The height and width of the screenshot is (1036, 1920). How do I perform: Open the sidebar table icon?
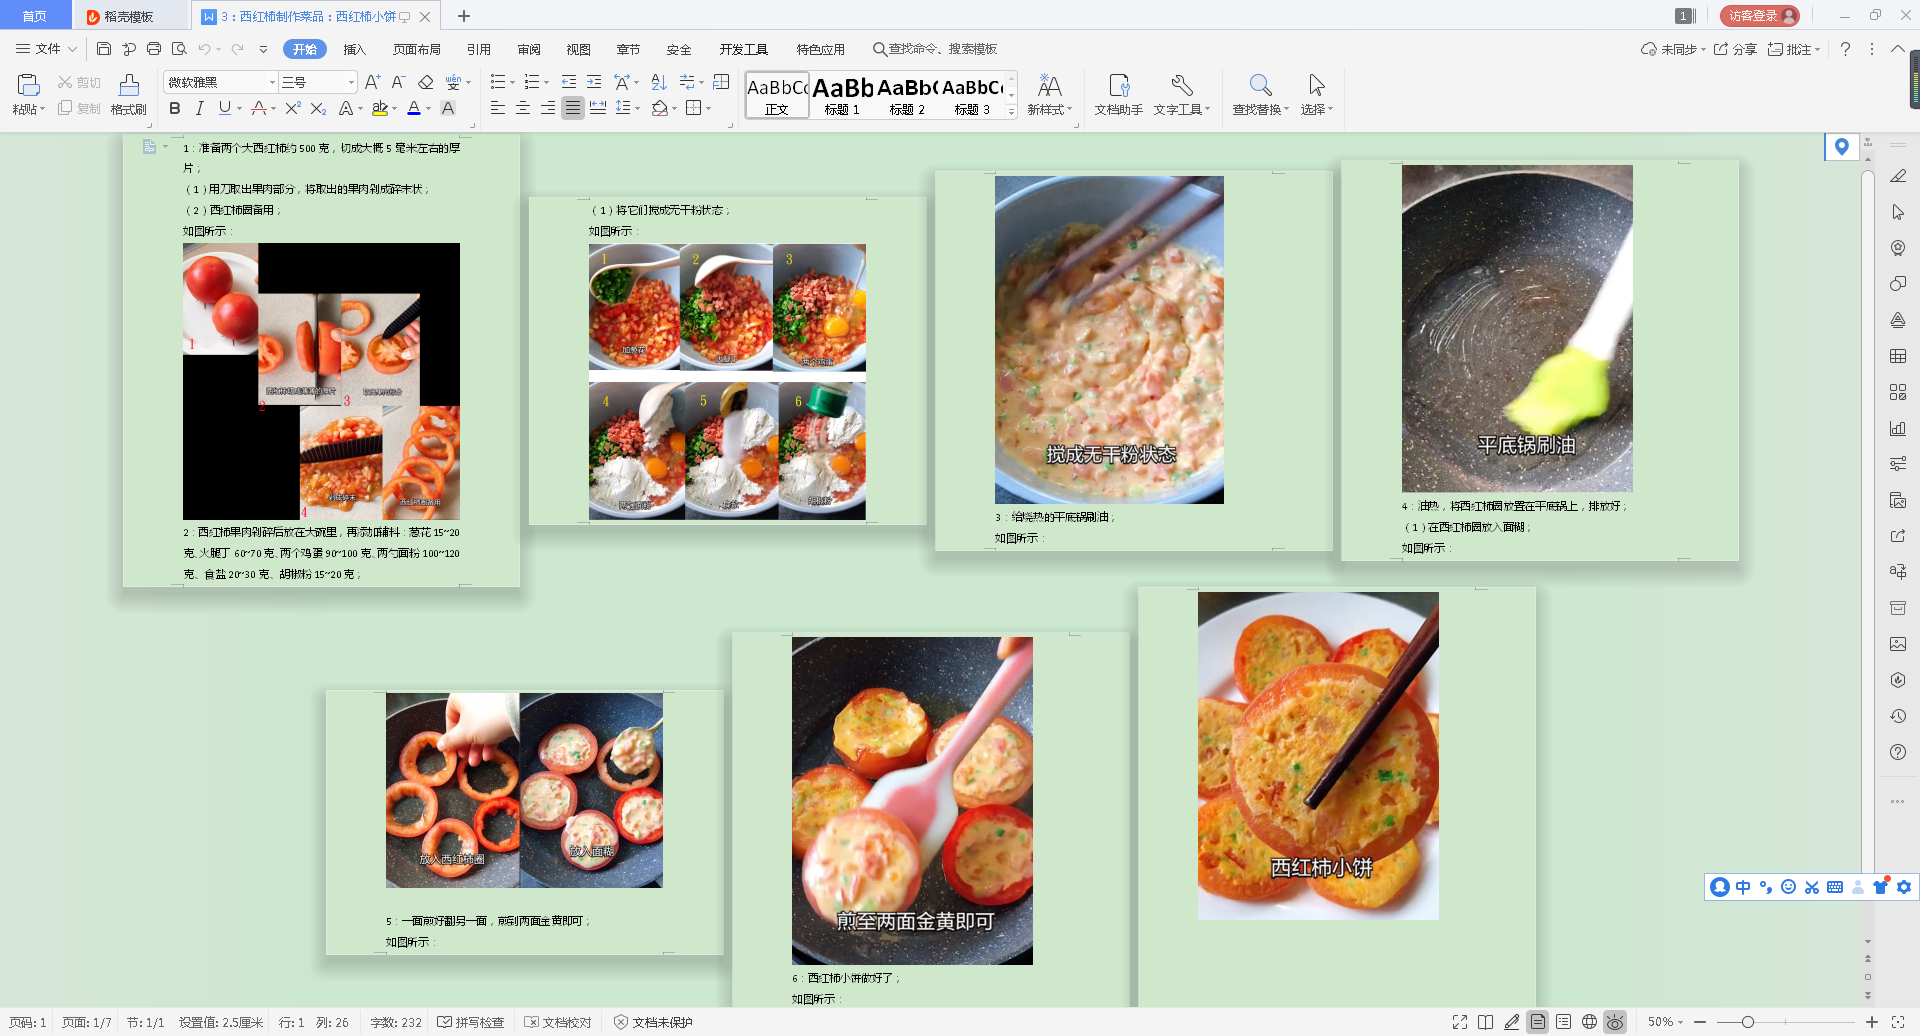pos(1898,356)
